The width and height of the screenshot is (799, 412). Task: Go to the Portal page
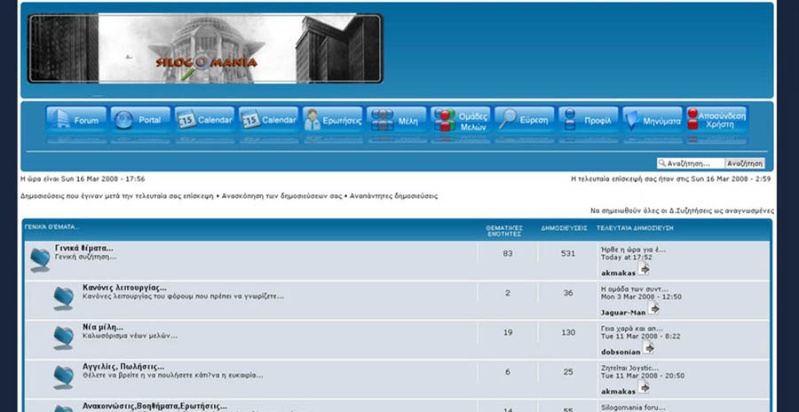click(140, 120)
